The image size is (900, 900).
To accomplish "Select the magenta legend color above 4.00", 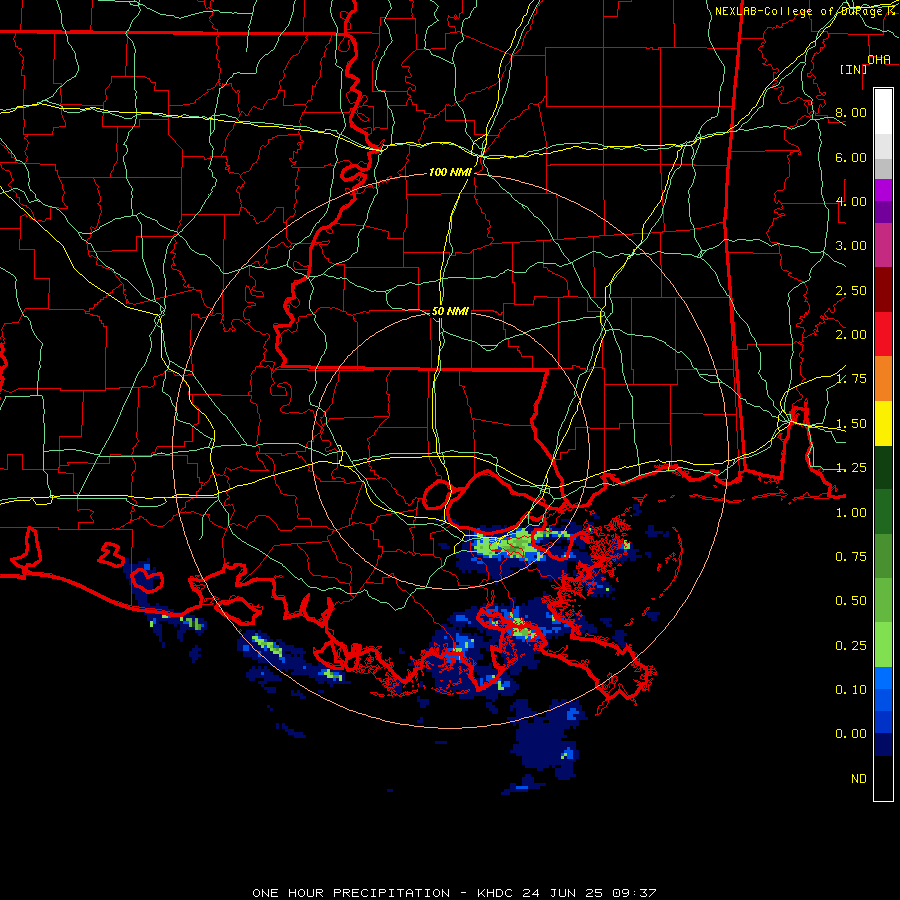I will [883, 190].
